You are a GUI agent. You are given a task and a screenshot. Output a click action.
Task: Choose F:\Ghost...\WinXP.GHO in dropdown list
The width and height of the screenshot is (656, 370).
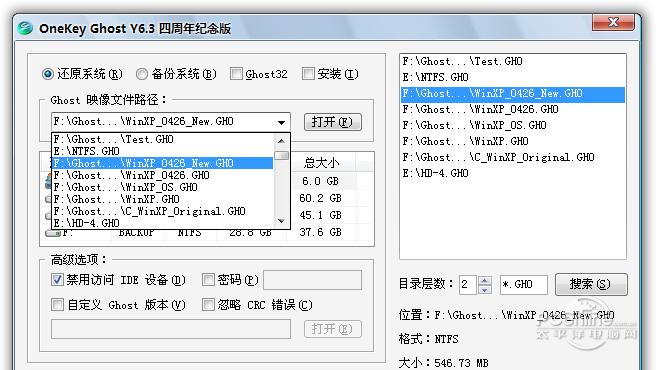[163, 199]
